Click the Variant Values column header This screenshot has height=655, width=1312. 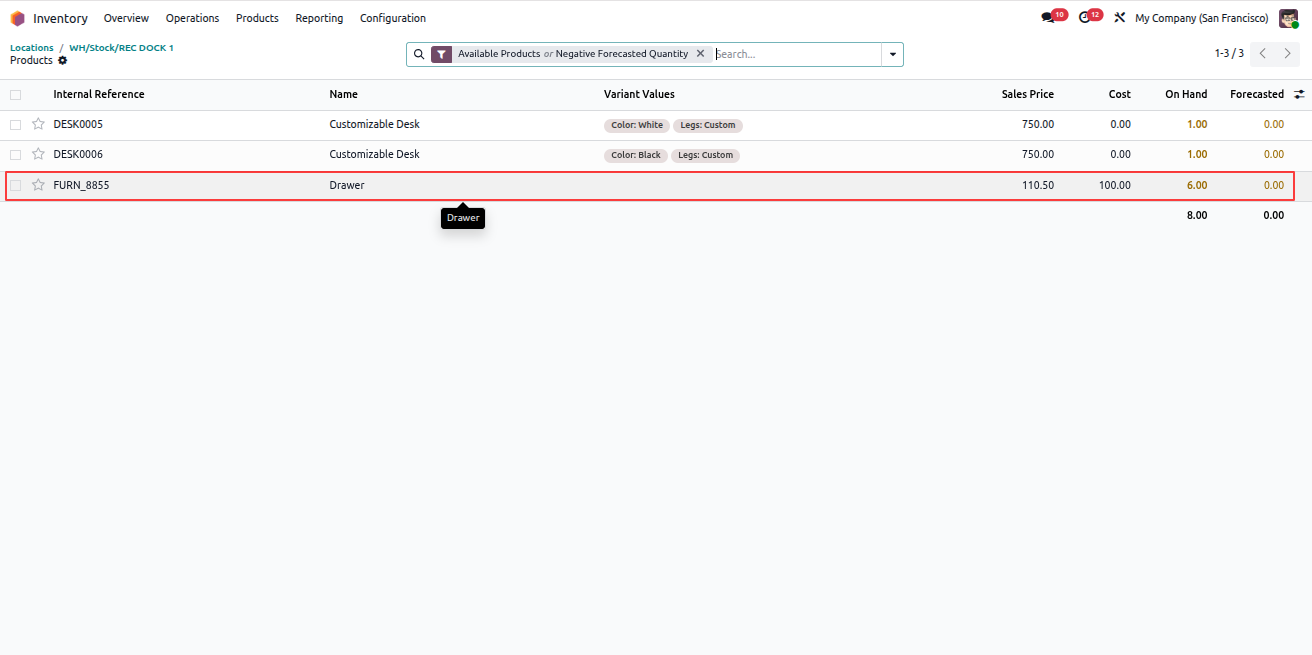click(639, 94)
